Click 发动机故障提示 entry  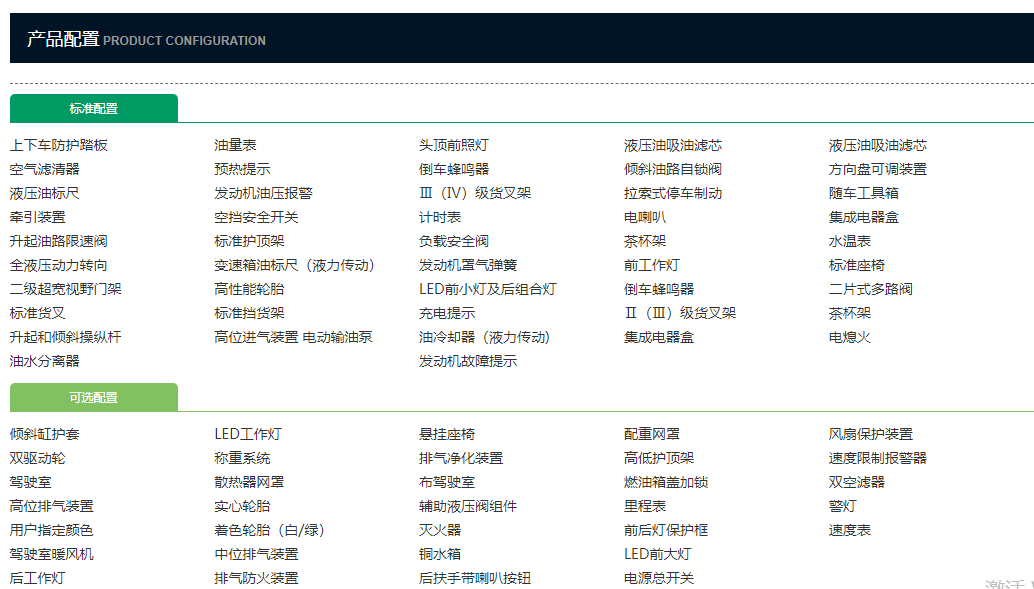(468, 361)
